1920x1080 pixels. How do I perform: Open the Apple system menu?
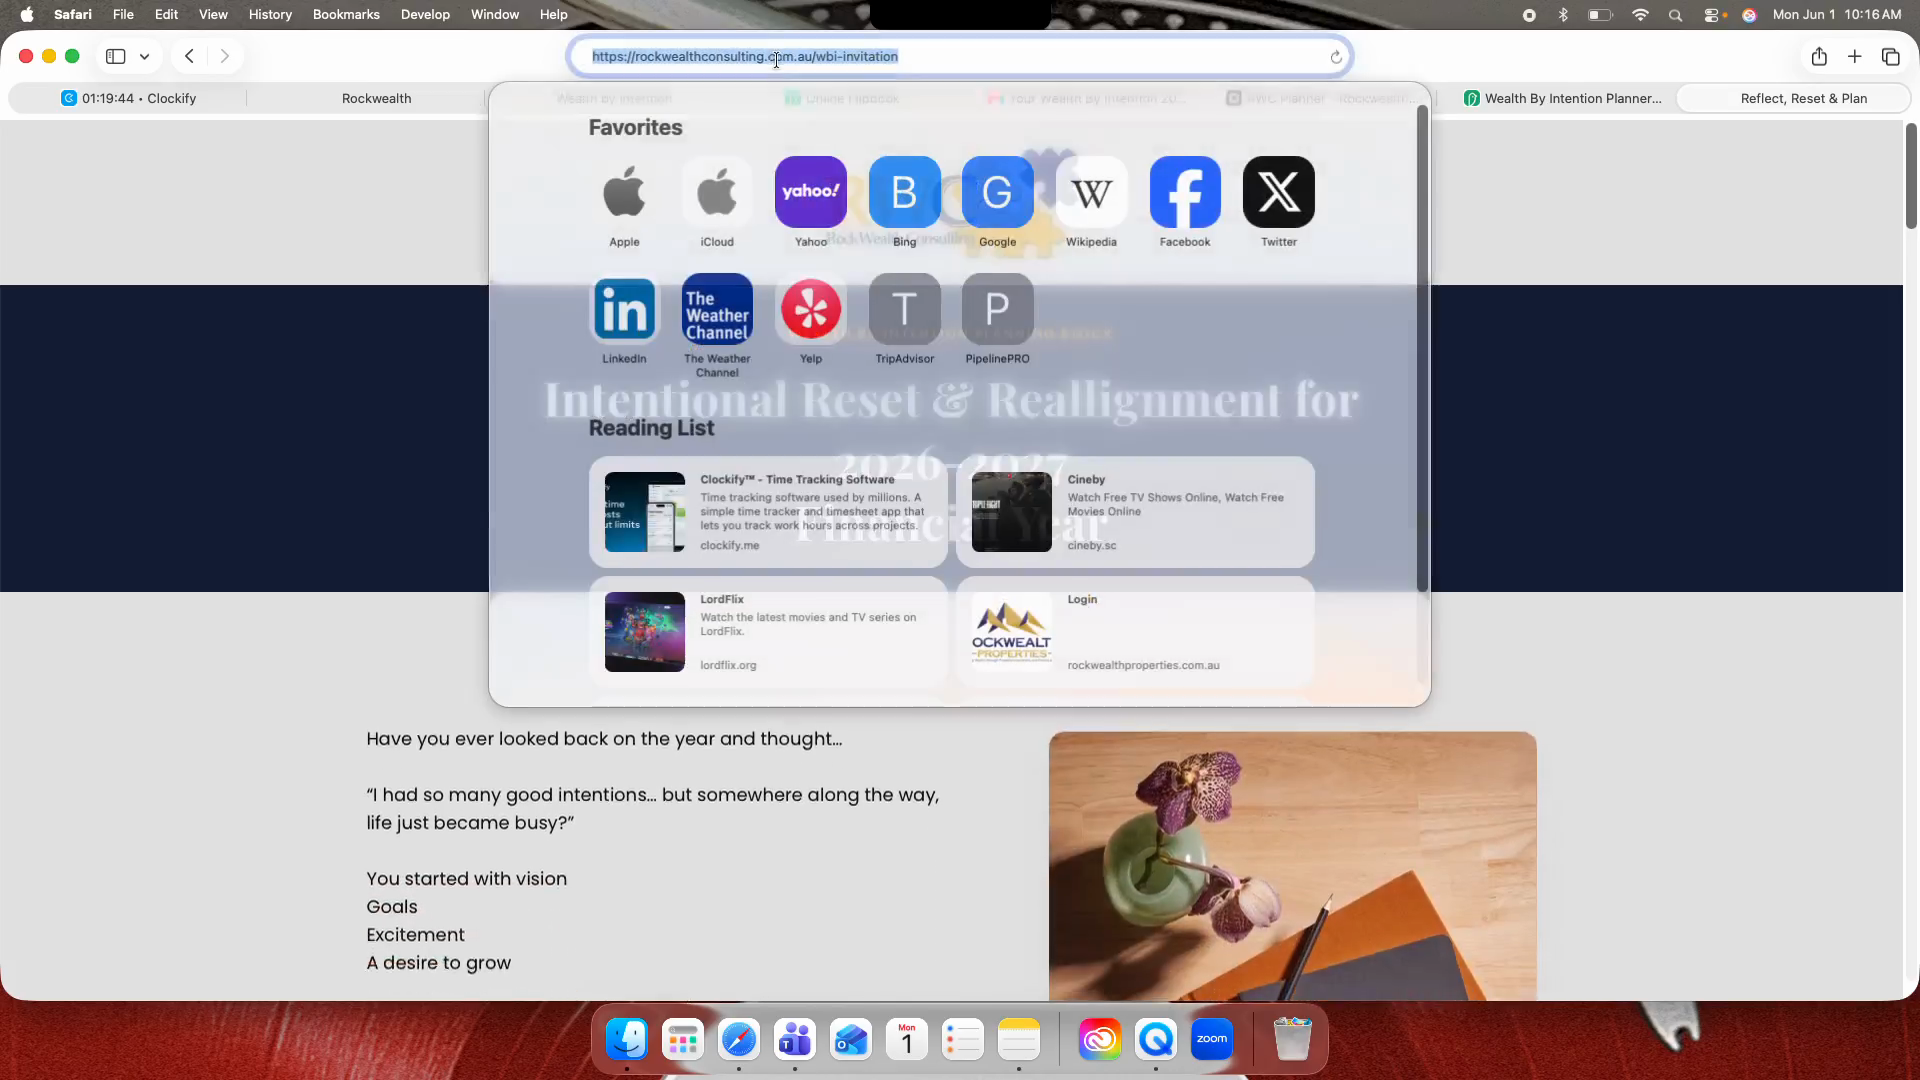[x=27, y=14]
